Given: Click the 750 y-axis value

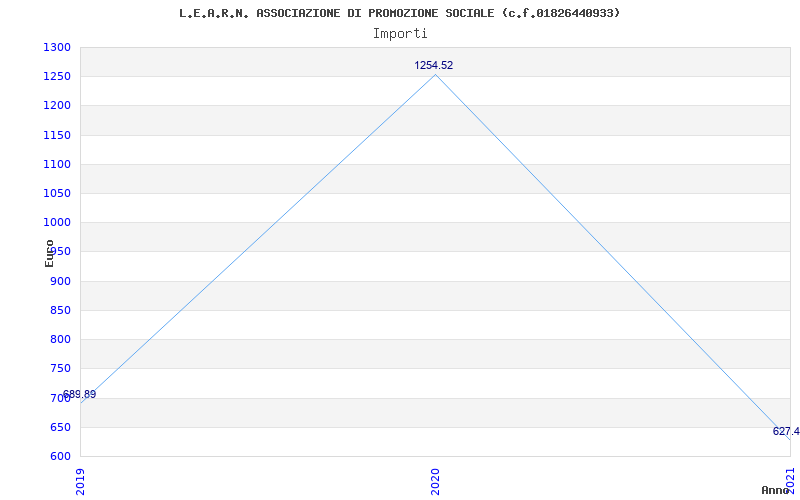Looking at the screenshot, I should [x=60, y=368].
